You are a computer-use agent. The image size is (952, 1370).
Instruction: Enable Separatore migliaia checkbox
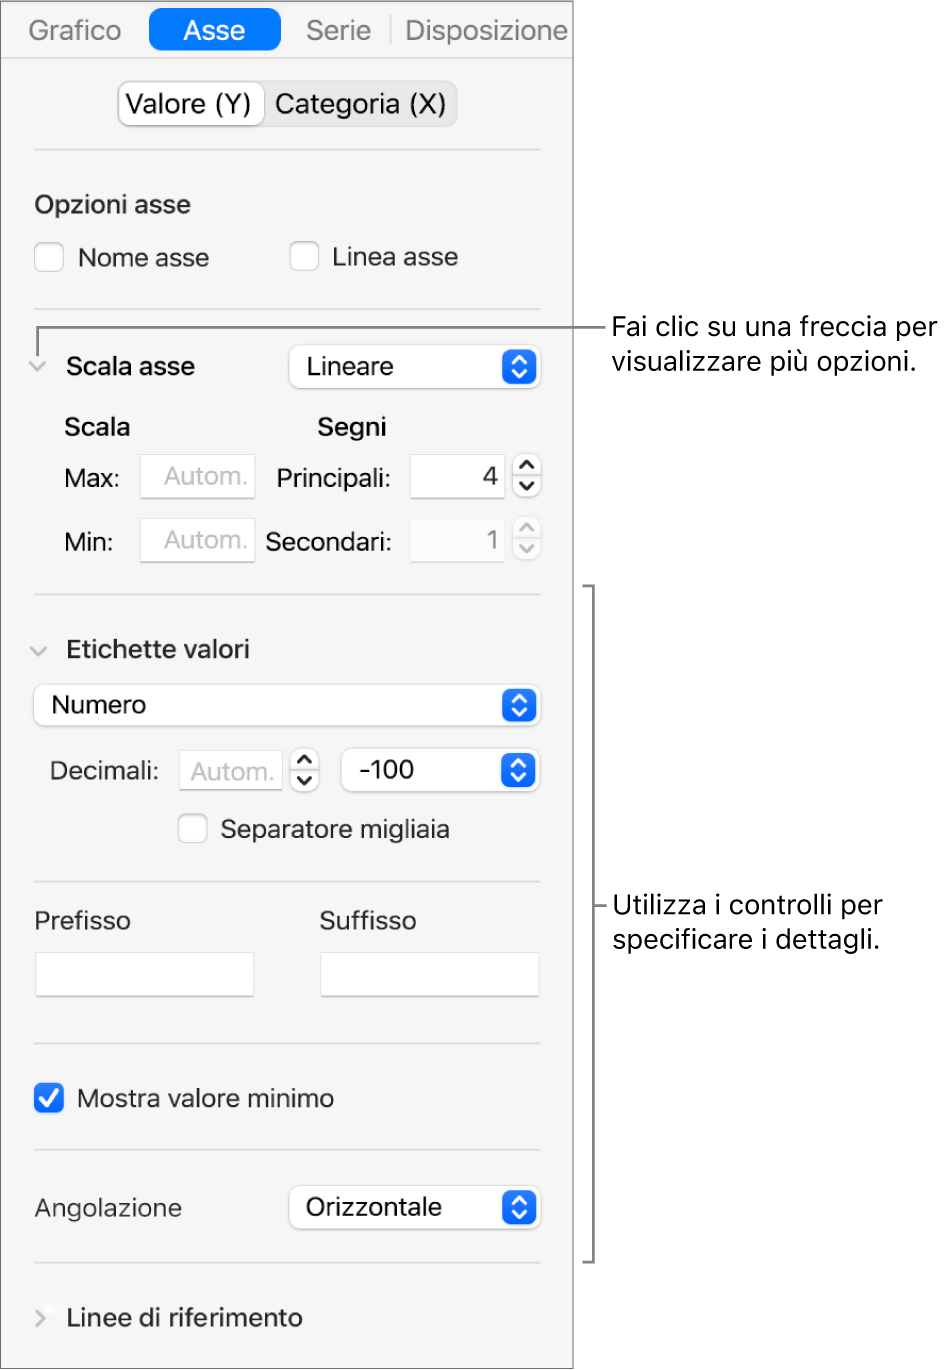pyautogui.click(x=193, y=829)
